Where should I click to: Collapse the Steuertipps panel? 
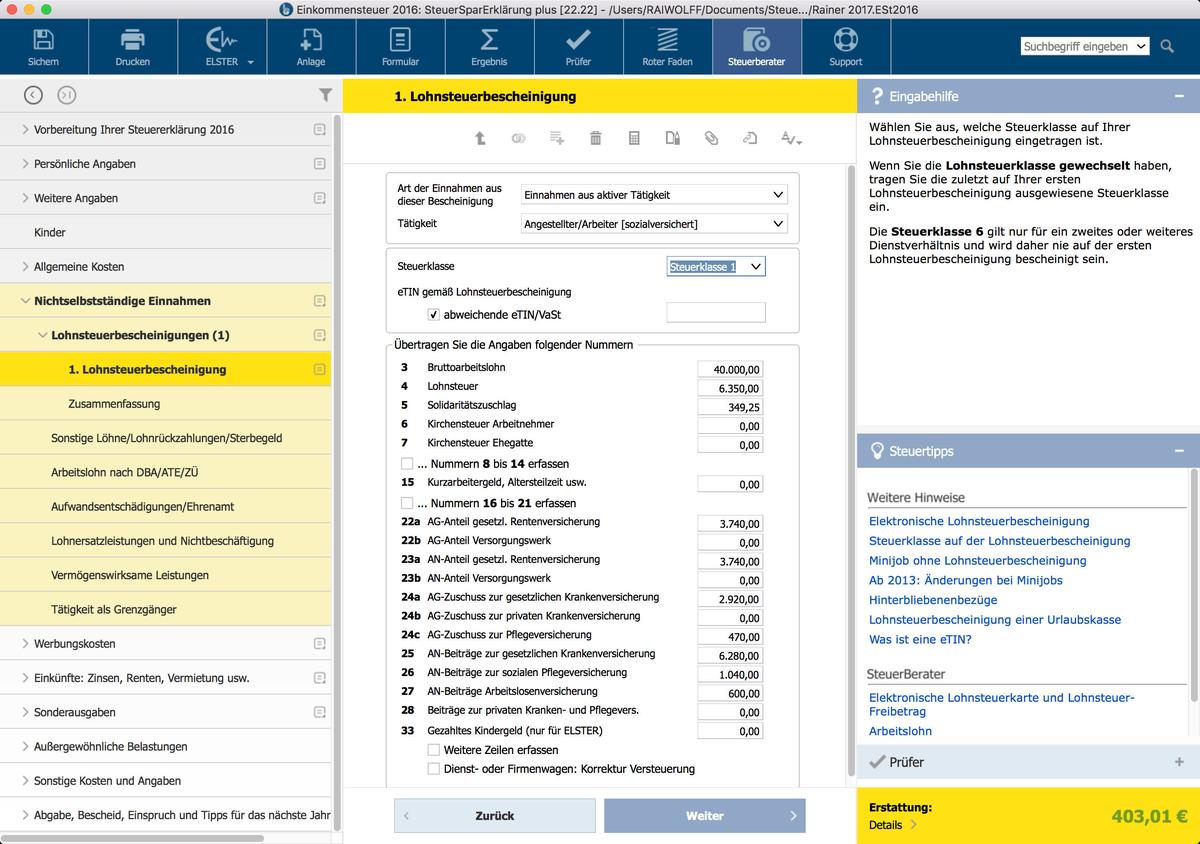click(x=1180, y=451)
